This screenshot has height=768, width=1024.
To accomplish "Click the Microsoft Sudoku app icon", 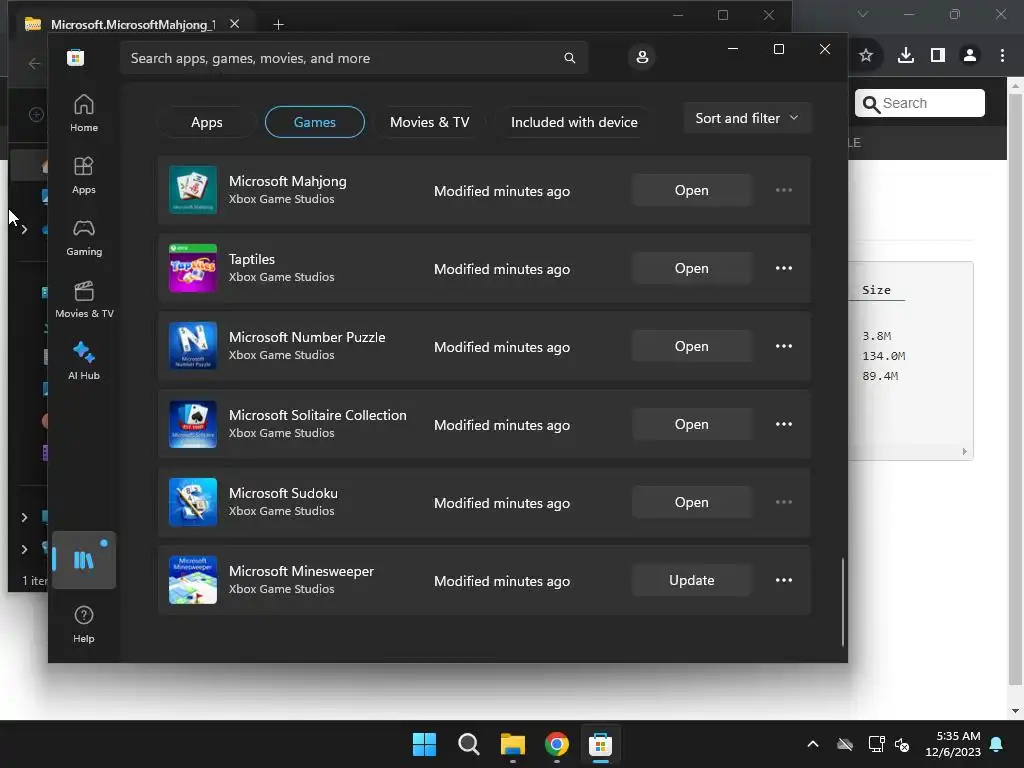I will pyautogui.click(x=193, y=502).
